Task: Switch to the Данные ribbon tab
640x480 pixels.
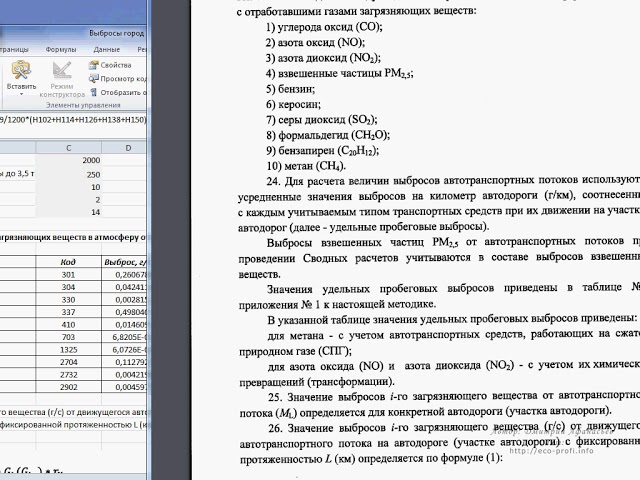Action: coord(107,49)
